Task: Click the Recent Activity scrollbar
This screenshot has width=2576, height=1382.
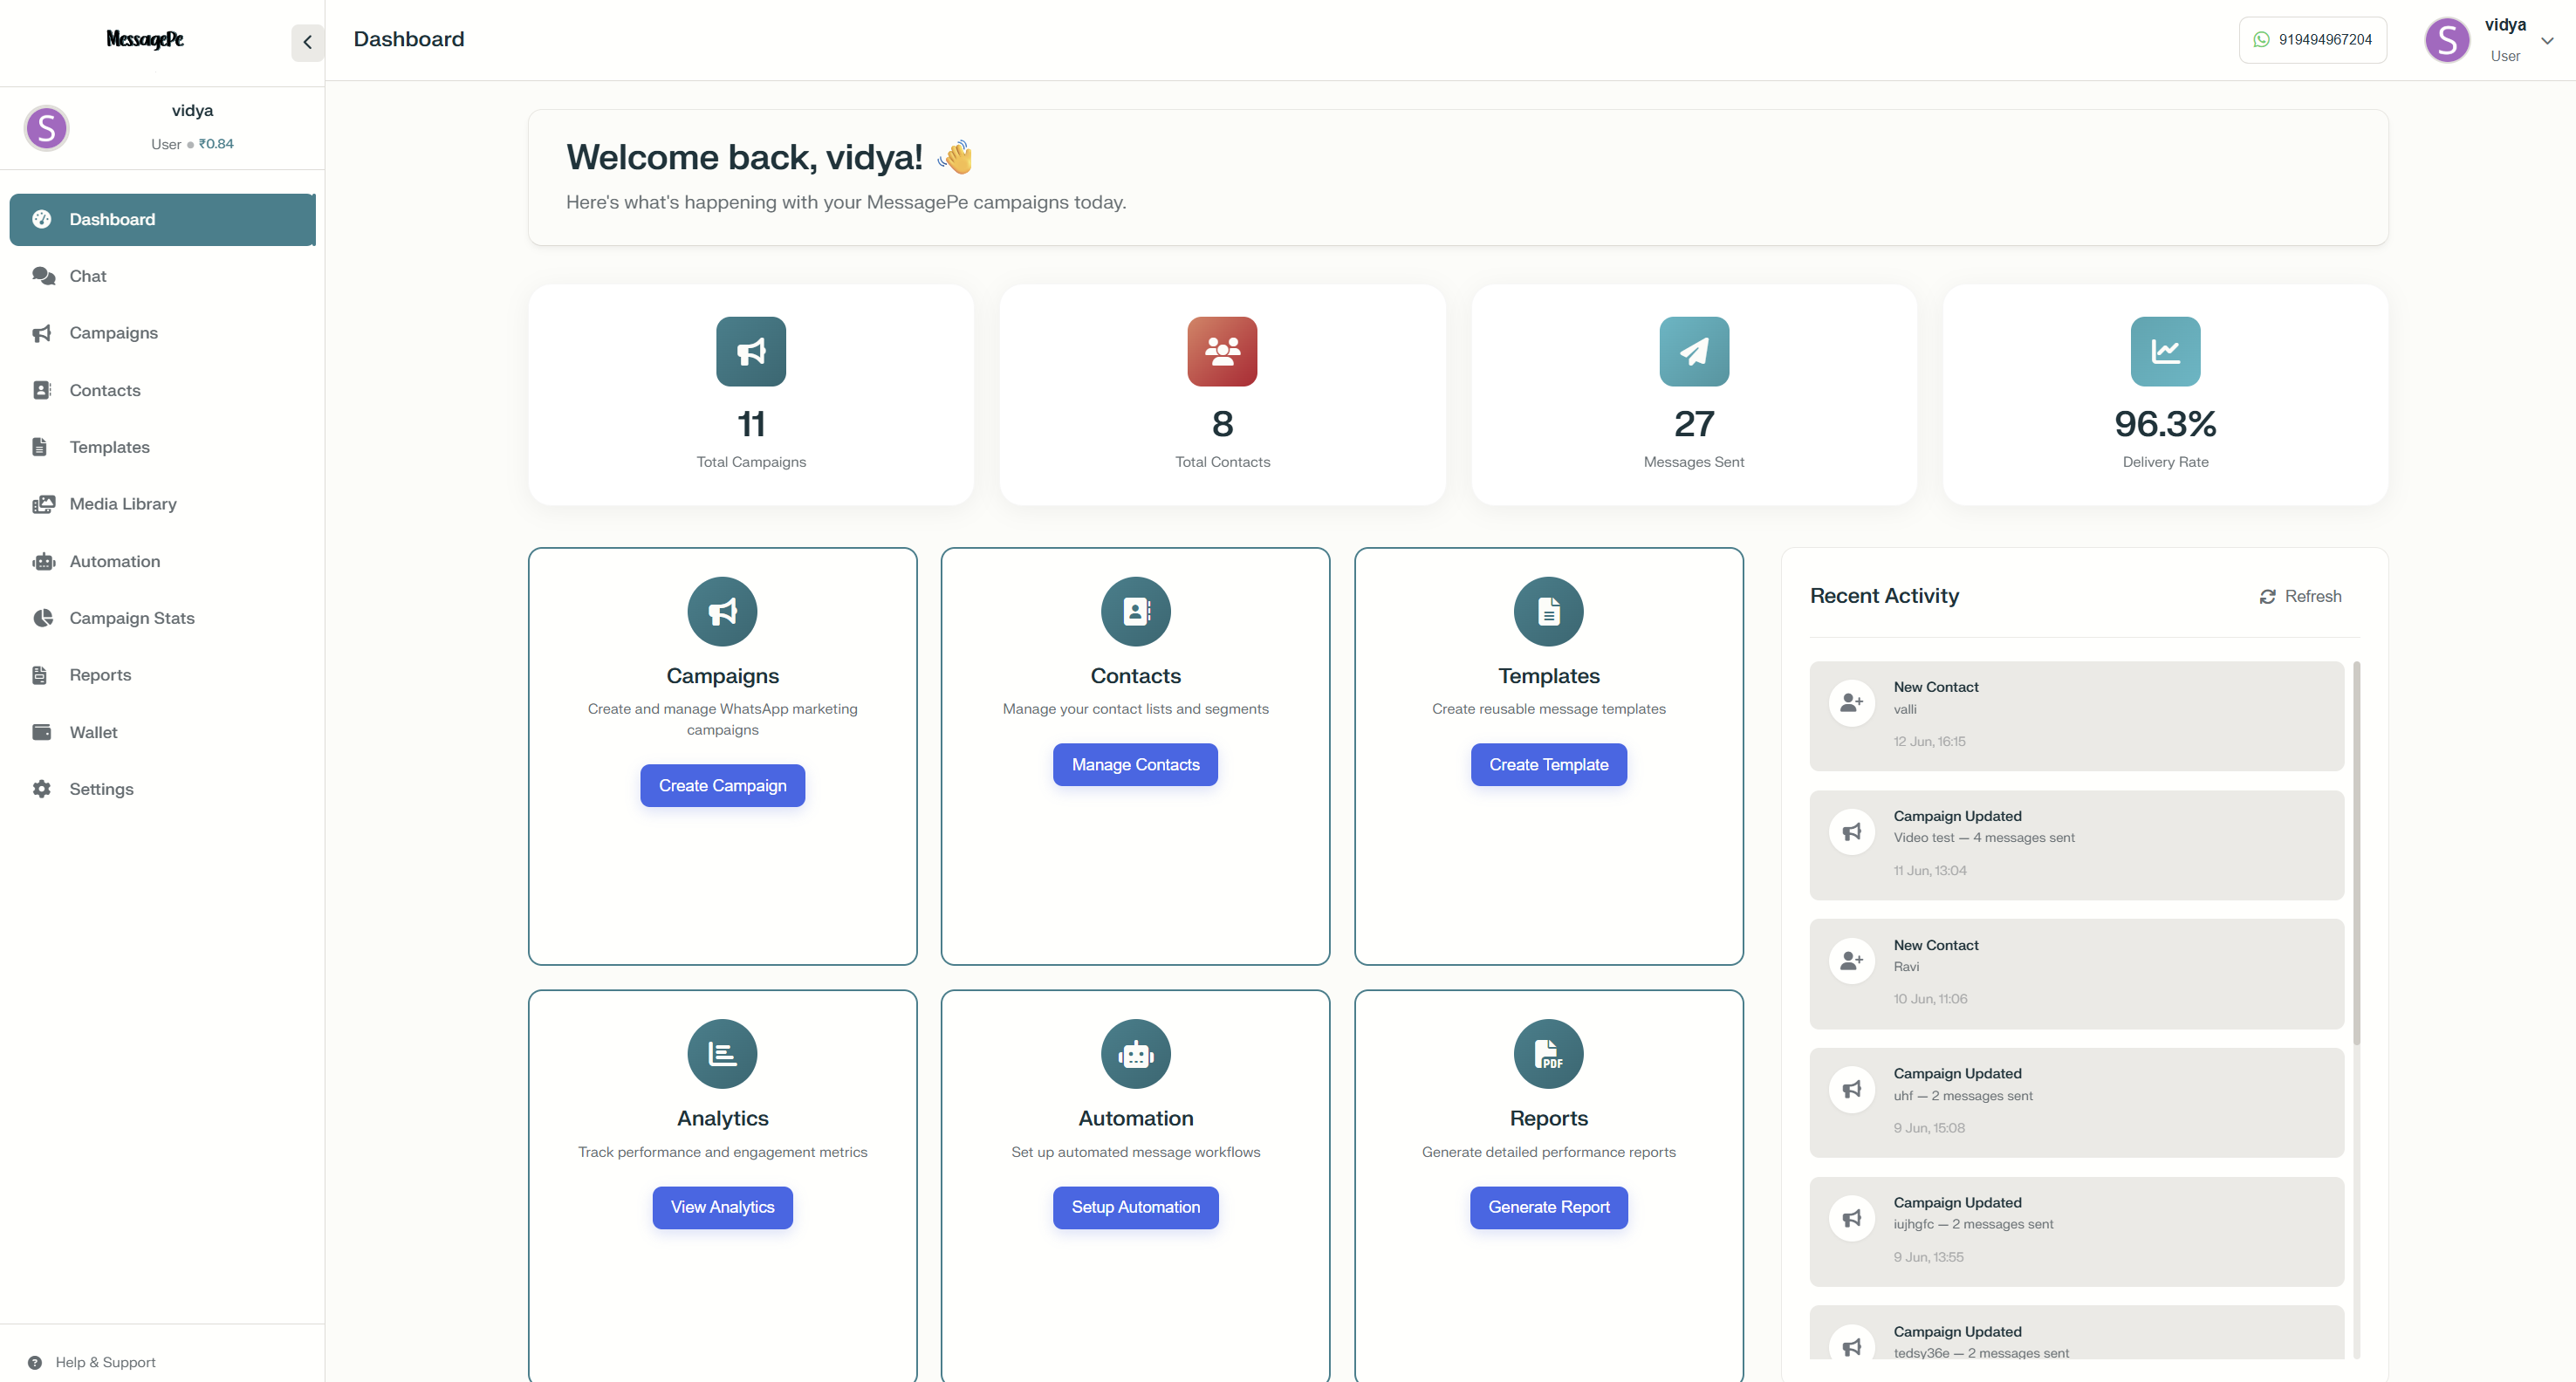Action: 2356,853
